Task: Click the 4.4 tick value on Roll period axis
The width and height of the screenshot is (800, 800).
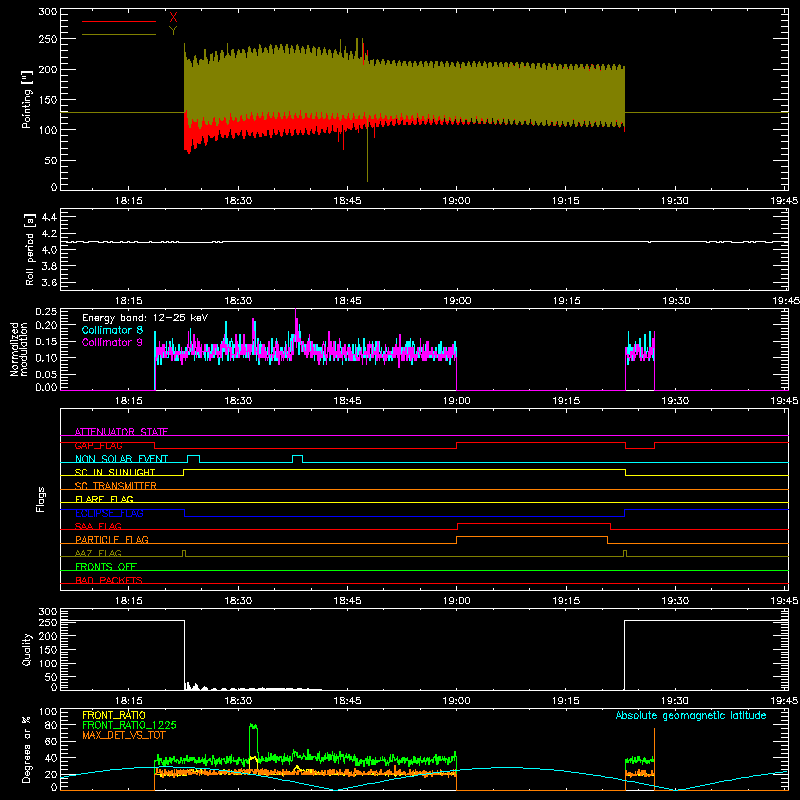Action: coord(49,217)
